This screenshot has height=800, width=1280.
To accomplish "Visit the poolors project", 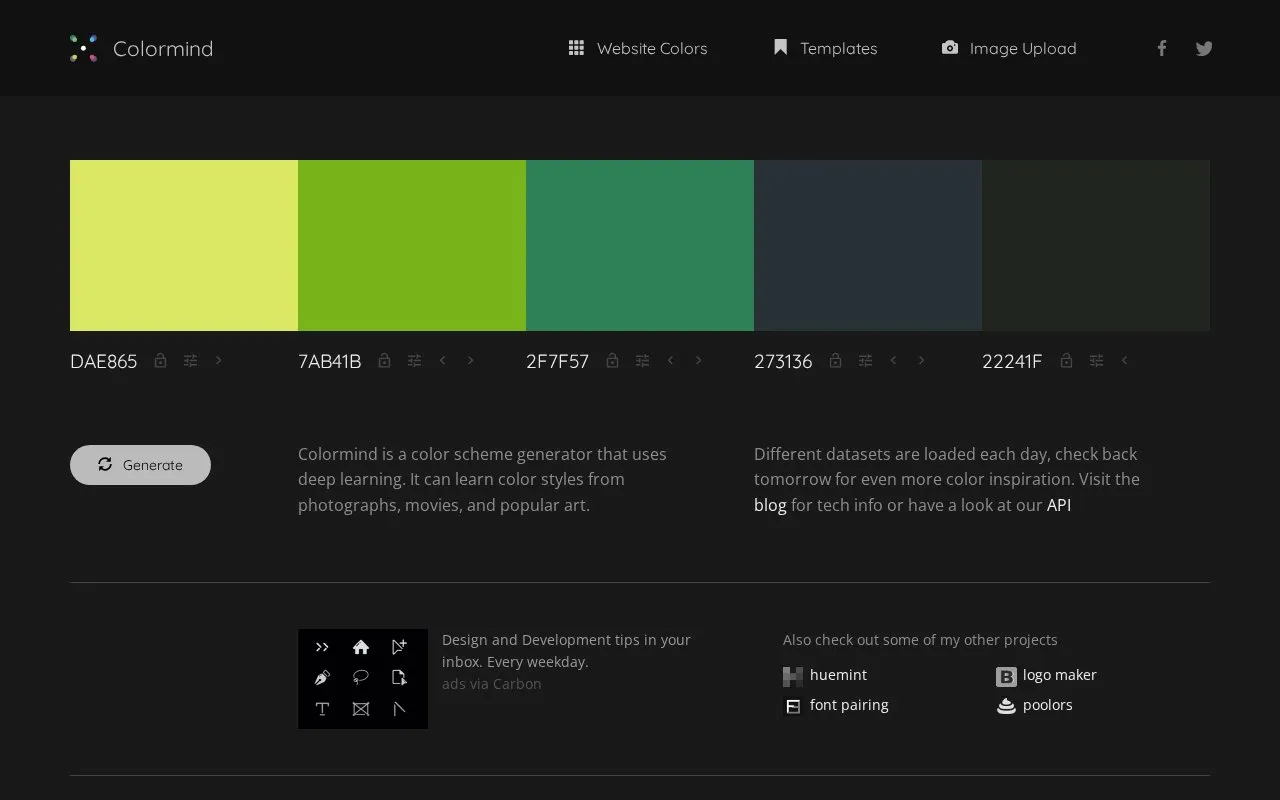I will click(x=1034, y=705).
